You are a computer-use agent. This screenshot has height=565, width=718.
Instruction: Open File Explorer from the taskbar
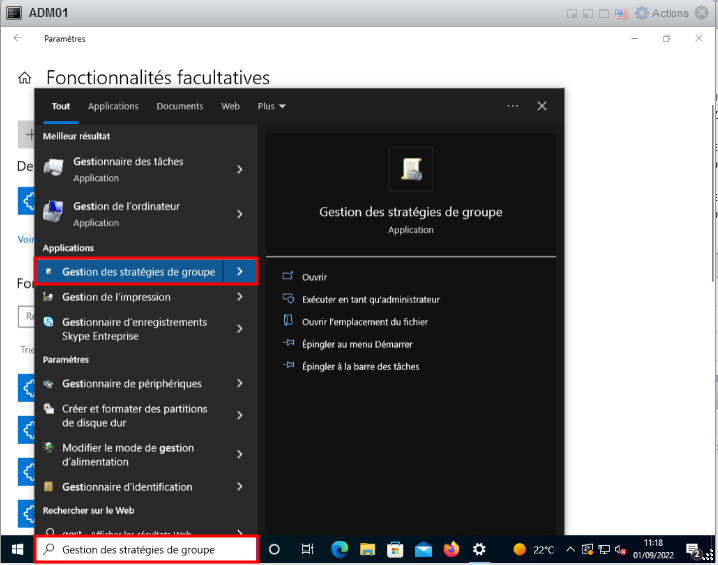[x=367, y=549]
